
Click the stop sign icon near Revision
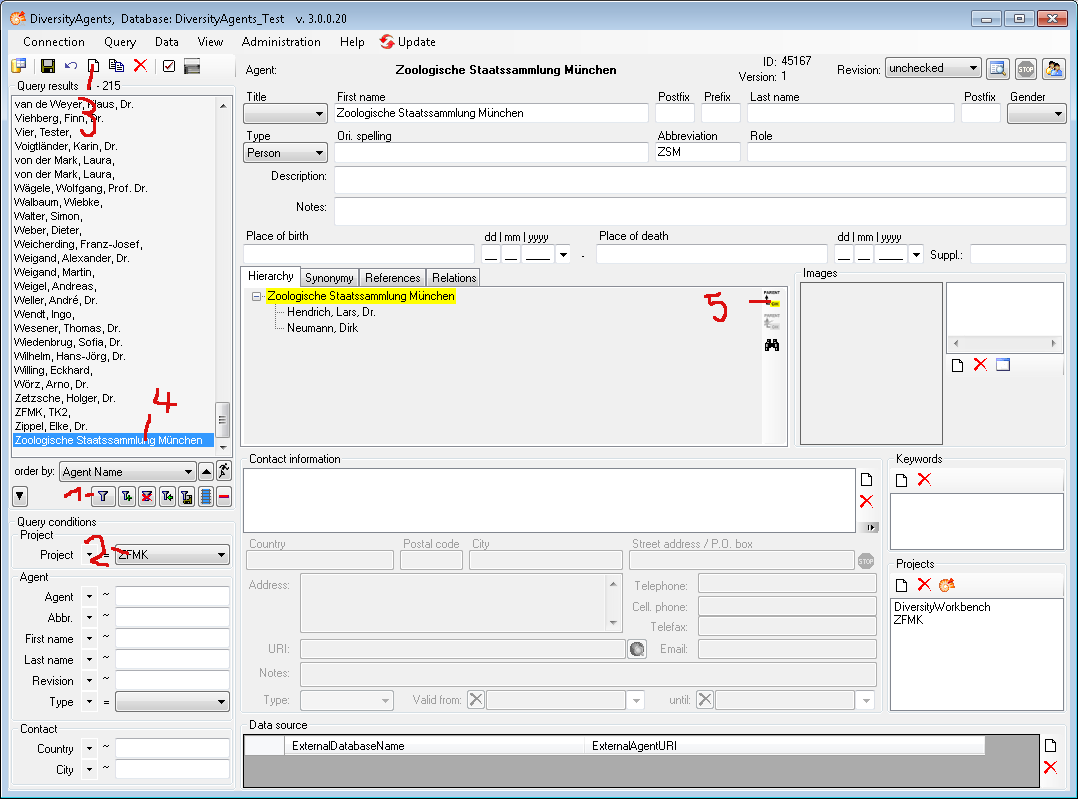1025,69
